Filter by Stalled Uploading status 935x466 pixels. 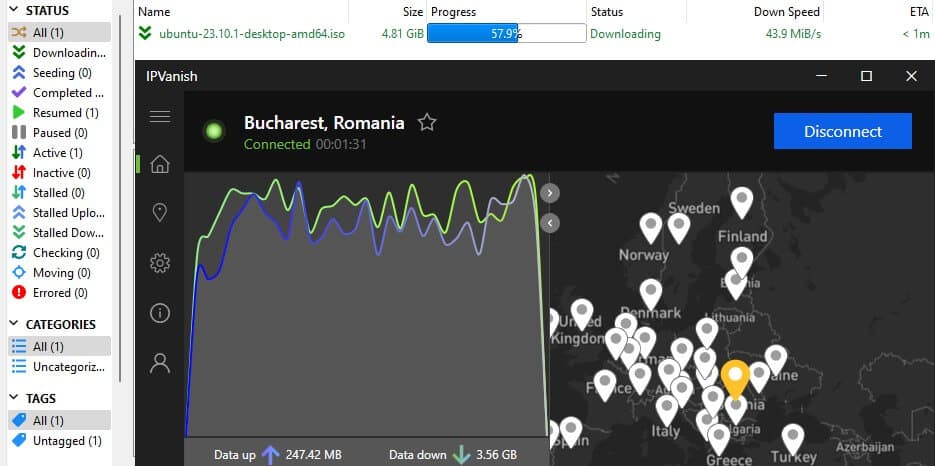(59, 212)
